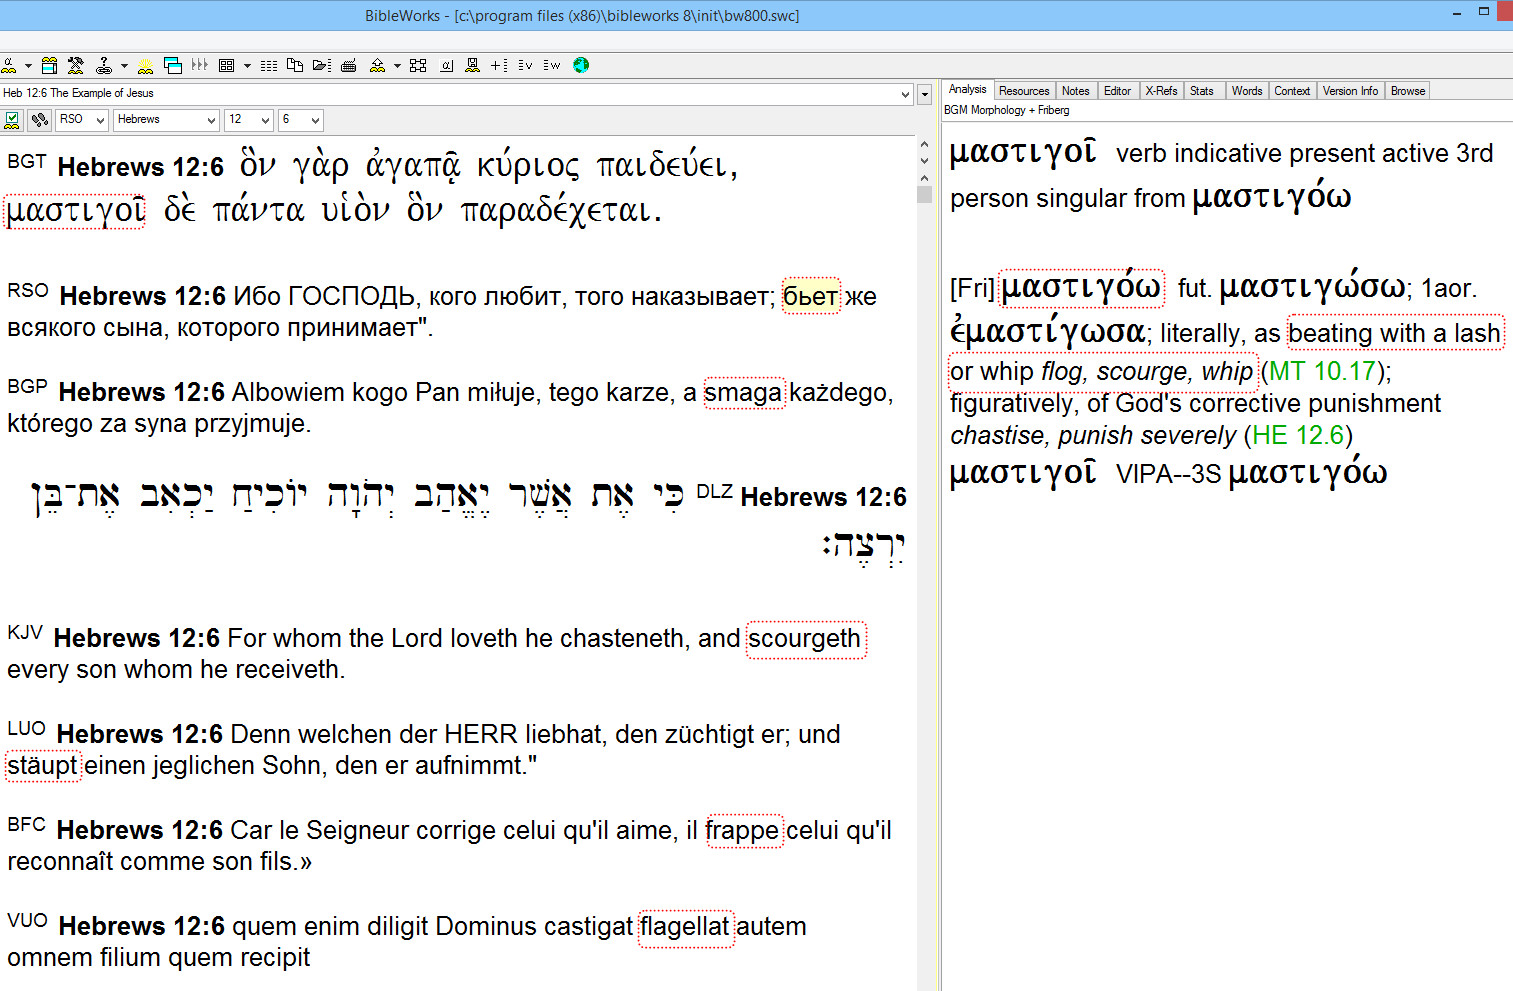Click the green globe icon
This screenshot has height=991, width=1513.
[581, 65]
